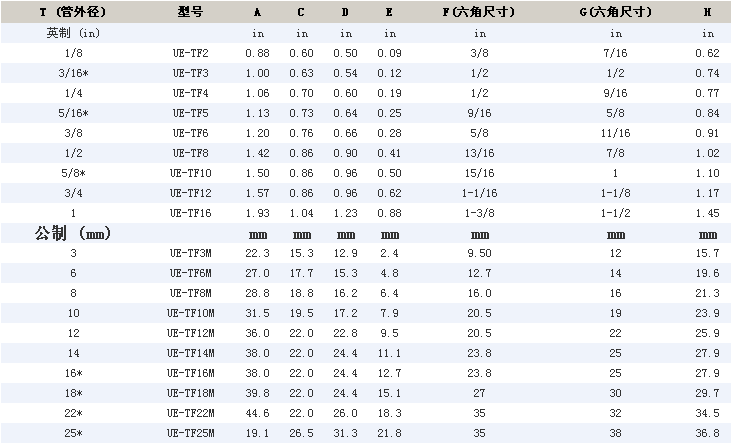The image size is (732, 447).
Task: Click the "型号" column header
Action: coord(189,12)
